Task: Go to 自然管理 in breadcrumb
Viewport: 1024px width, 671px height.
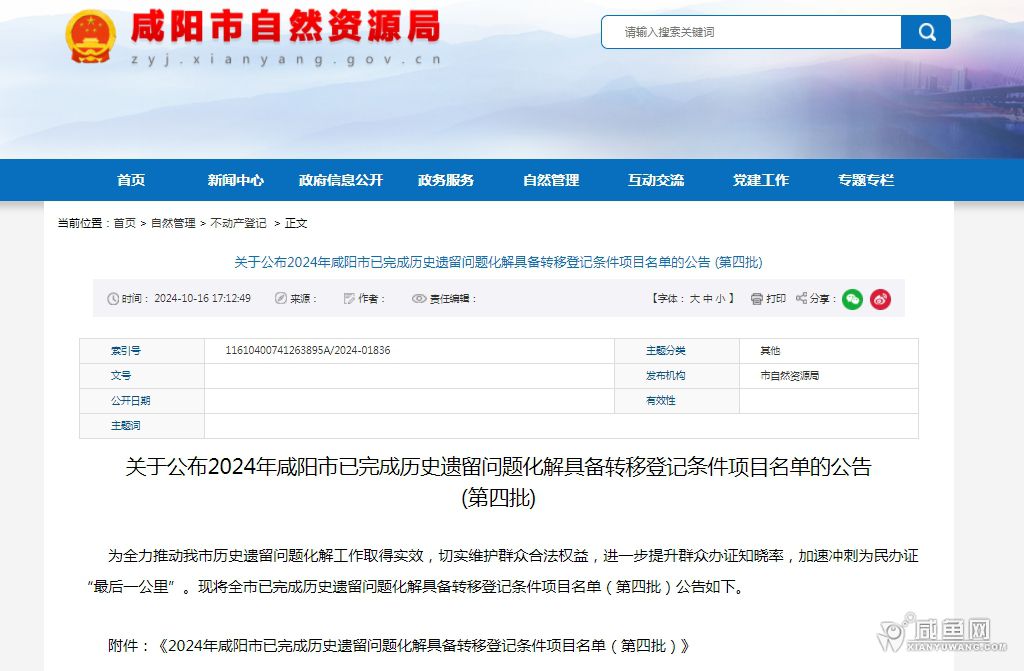Action: [173, 223]
